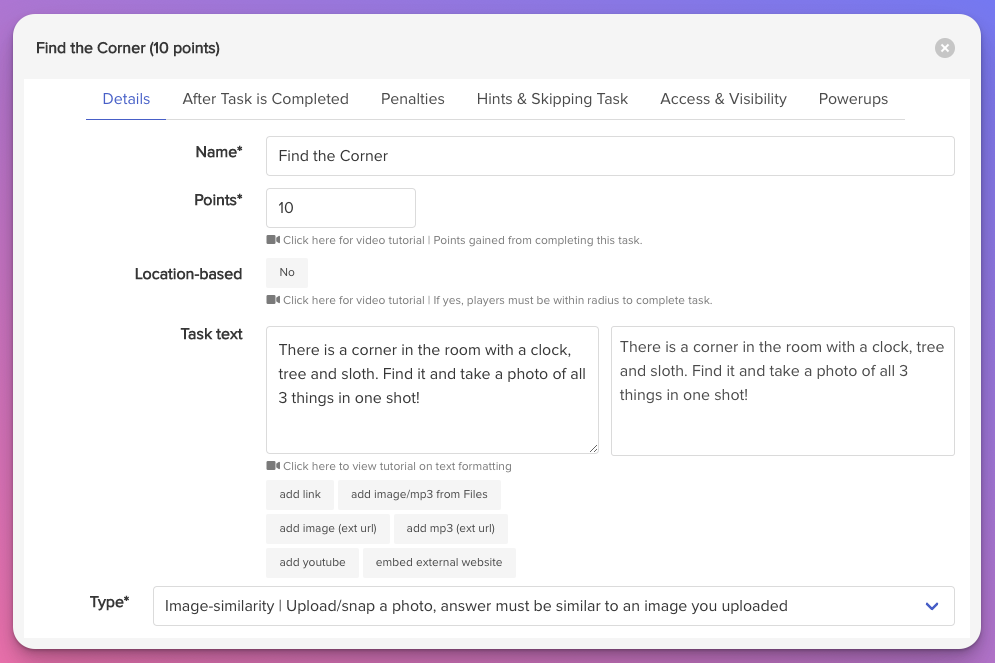Switch to the After Task is Completed tab

tap(265, 99)
